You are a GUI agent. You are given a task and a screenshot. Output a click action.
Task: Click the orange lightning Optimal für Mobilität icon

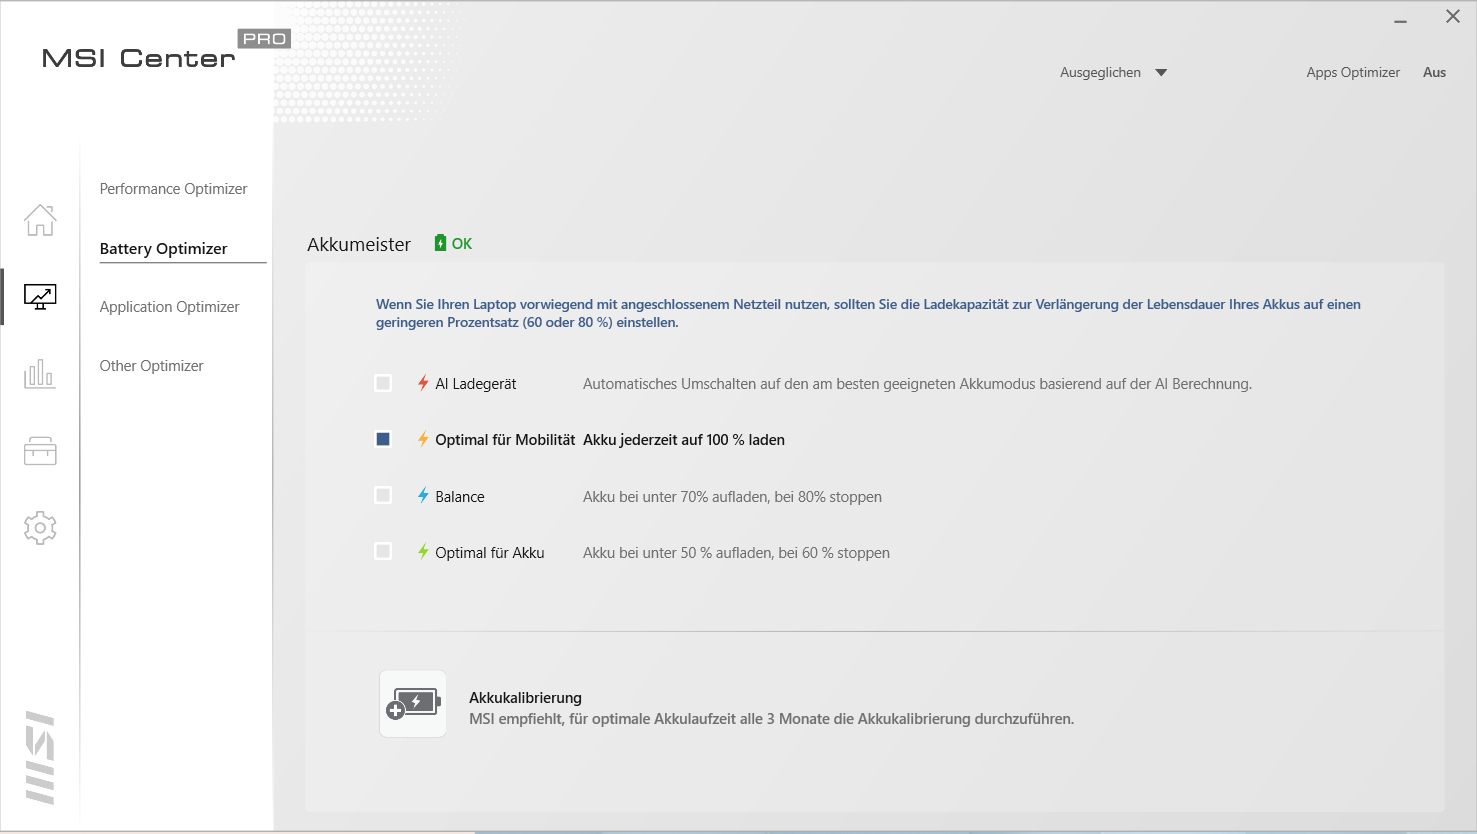(x=424, y=439)
